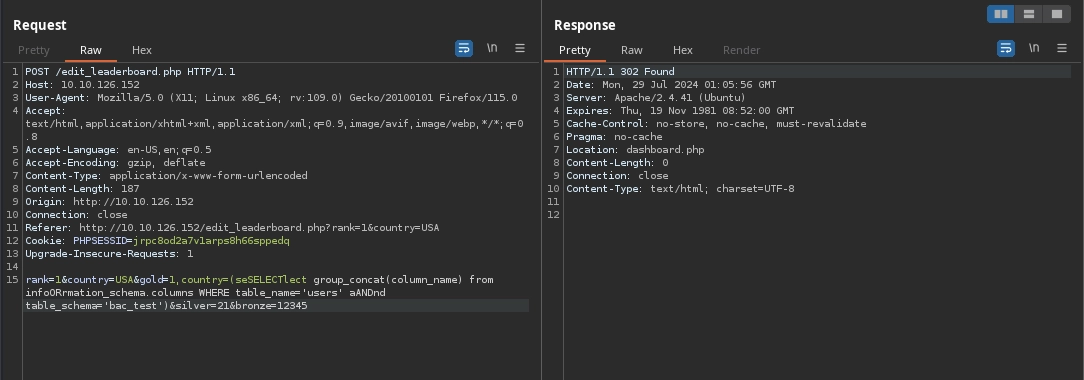Click the Accept-Language header line
This screenshot has width=1084, height=380.
[118, 149]
